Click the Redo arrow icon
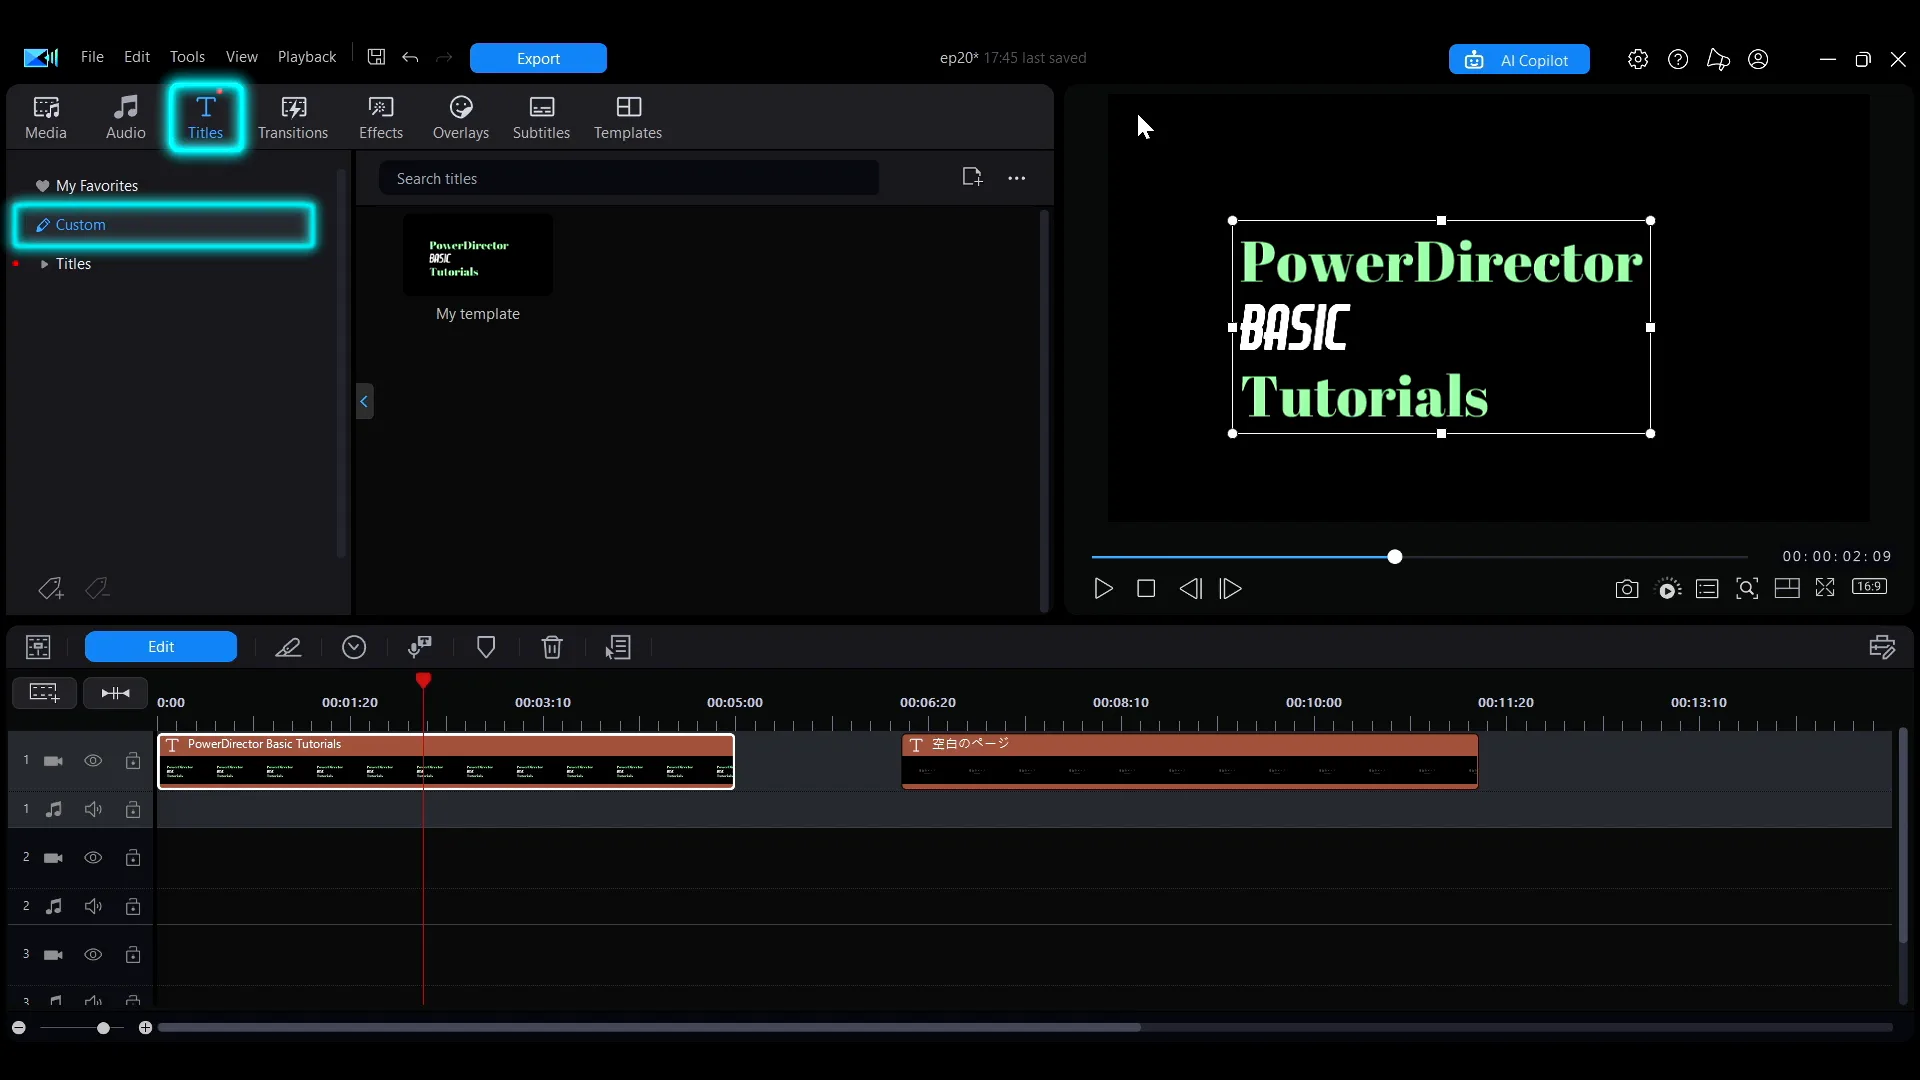This screenshot has height=1080, width=1920. point(444,57)
